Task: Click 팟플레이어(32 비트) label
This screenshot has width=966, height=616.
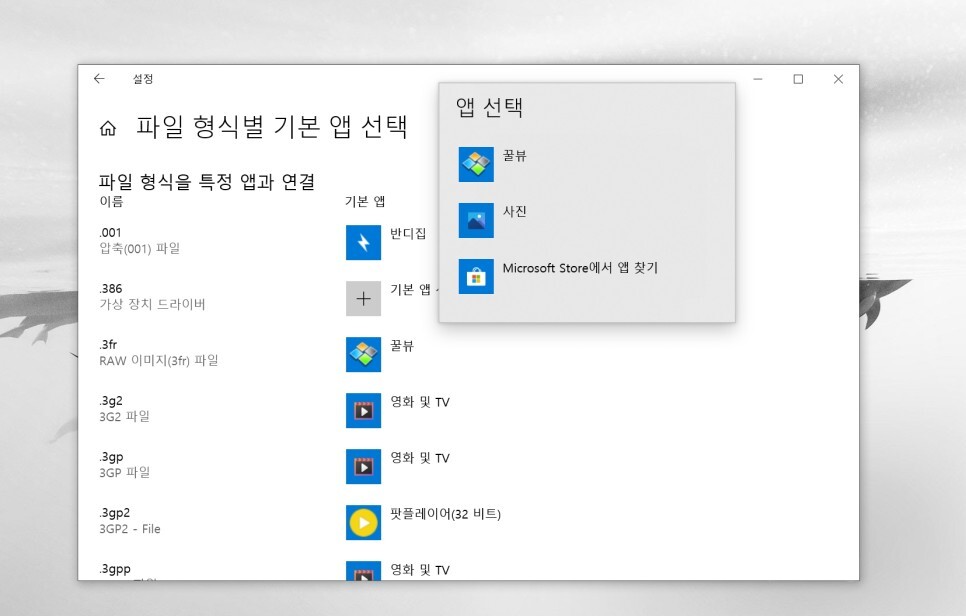Action: [x=445, y=514]
